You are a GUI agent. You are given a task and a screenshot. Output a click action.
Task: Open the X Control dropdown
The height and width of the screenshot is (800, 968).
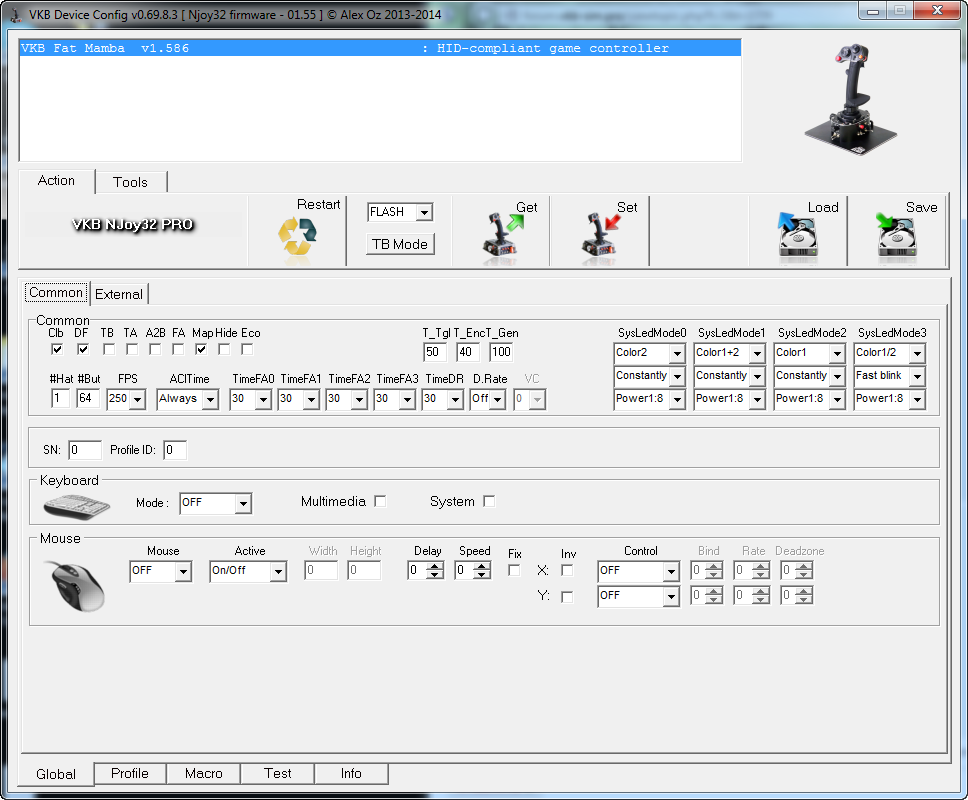point(670,572)
